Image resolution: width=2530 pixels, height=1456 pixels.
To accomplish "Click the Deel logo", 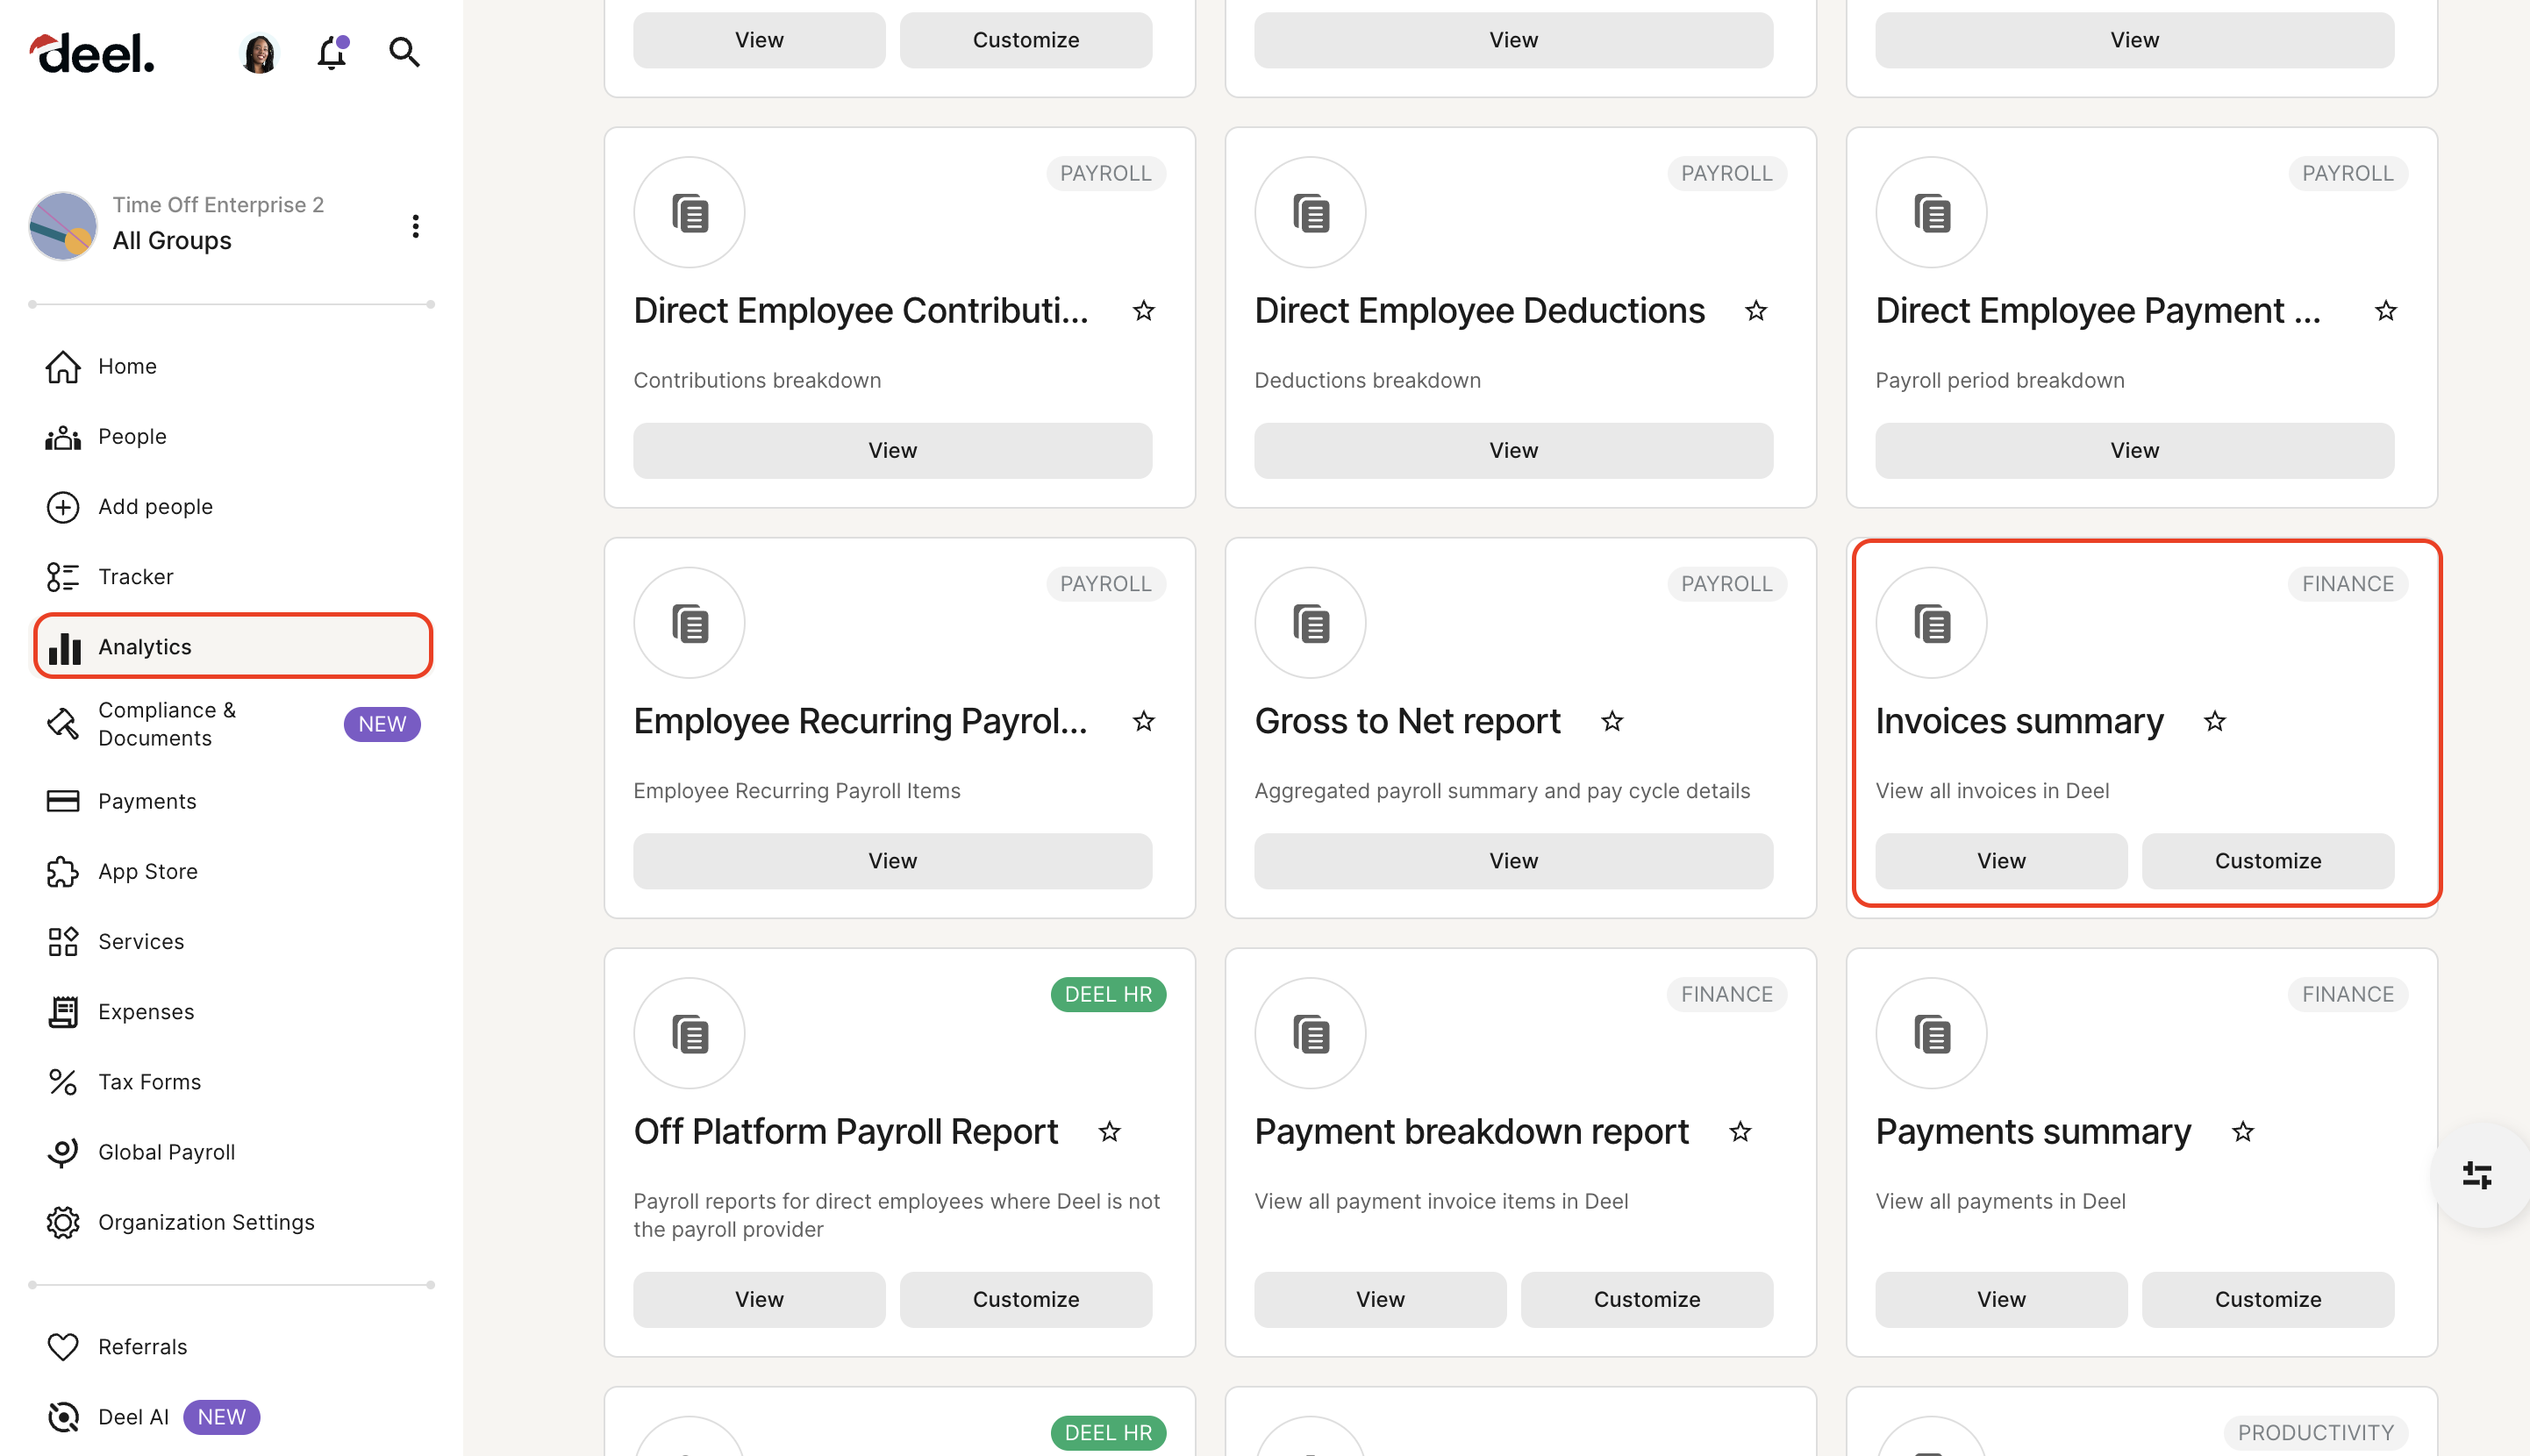I will point(92,52).
